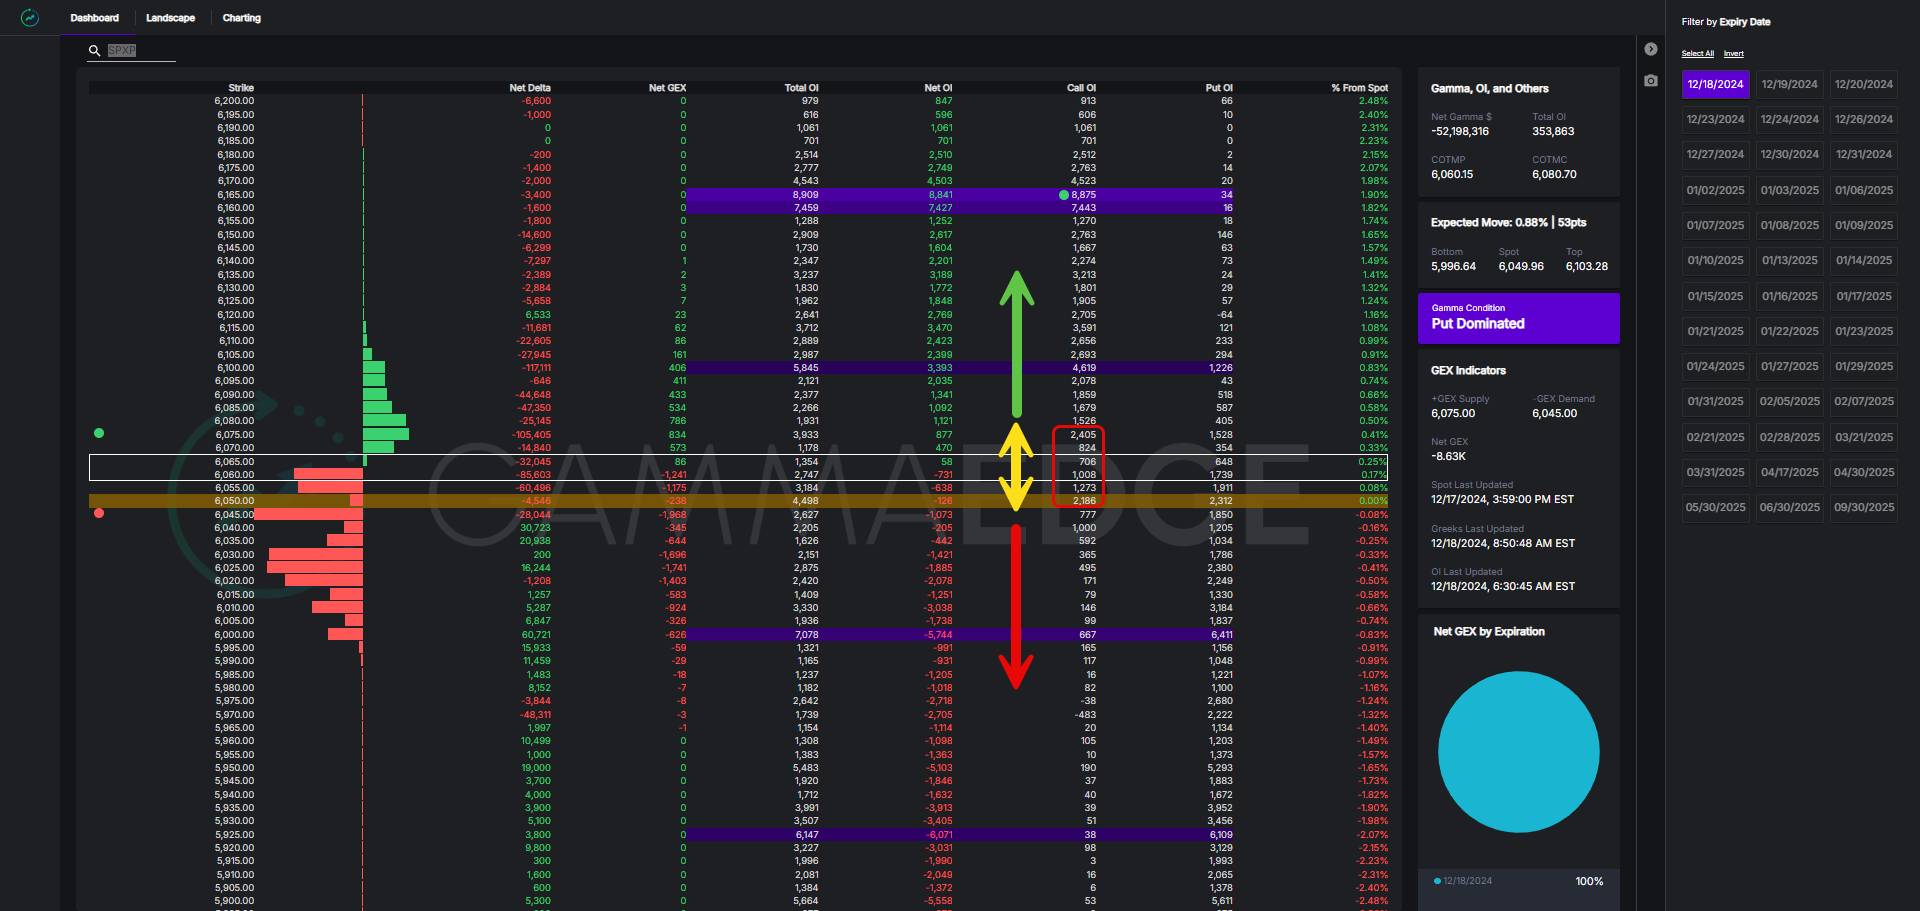Open the Charting tab
The image size is (1920, 911).
point(241,18)
